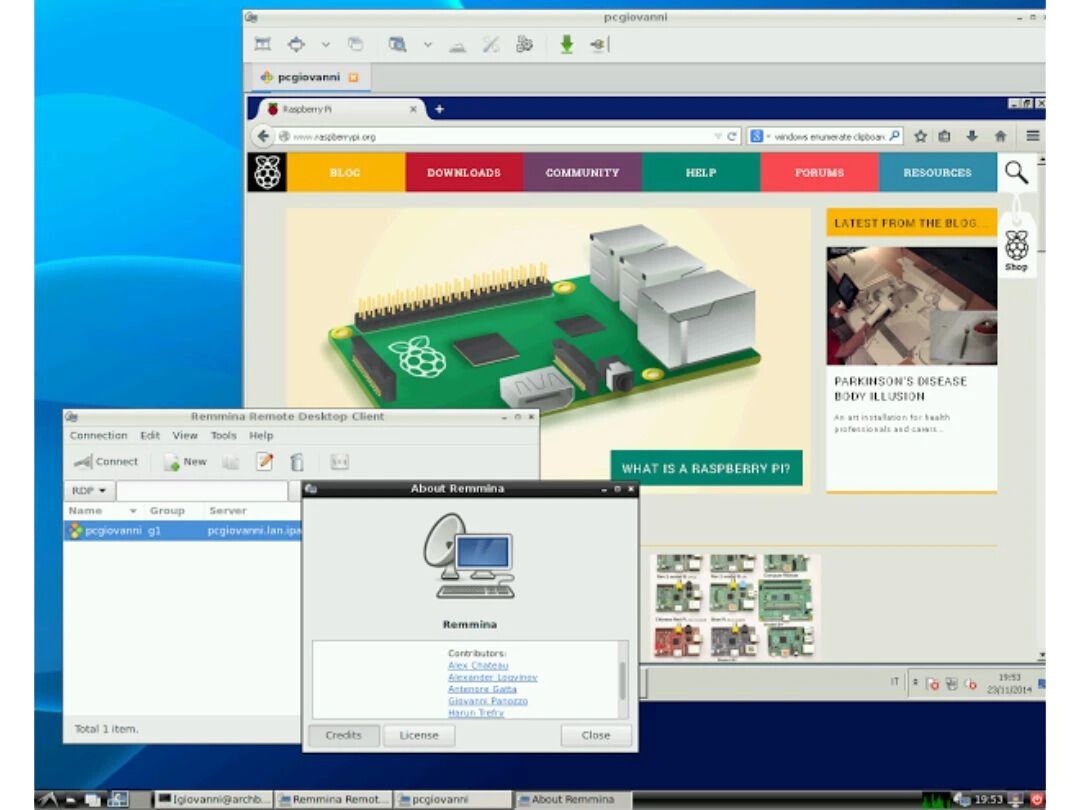1080x810 pixels.
Task: Open the Firefox hamburger menu
Action: click(1032, 136)
